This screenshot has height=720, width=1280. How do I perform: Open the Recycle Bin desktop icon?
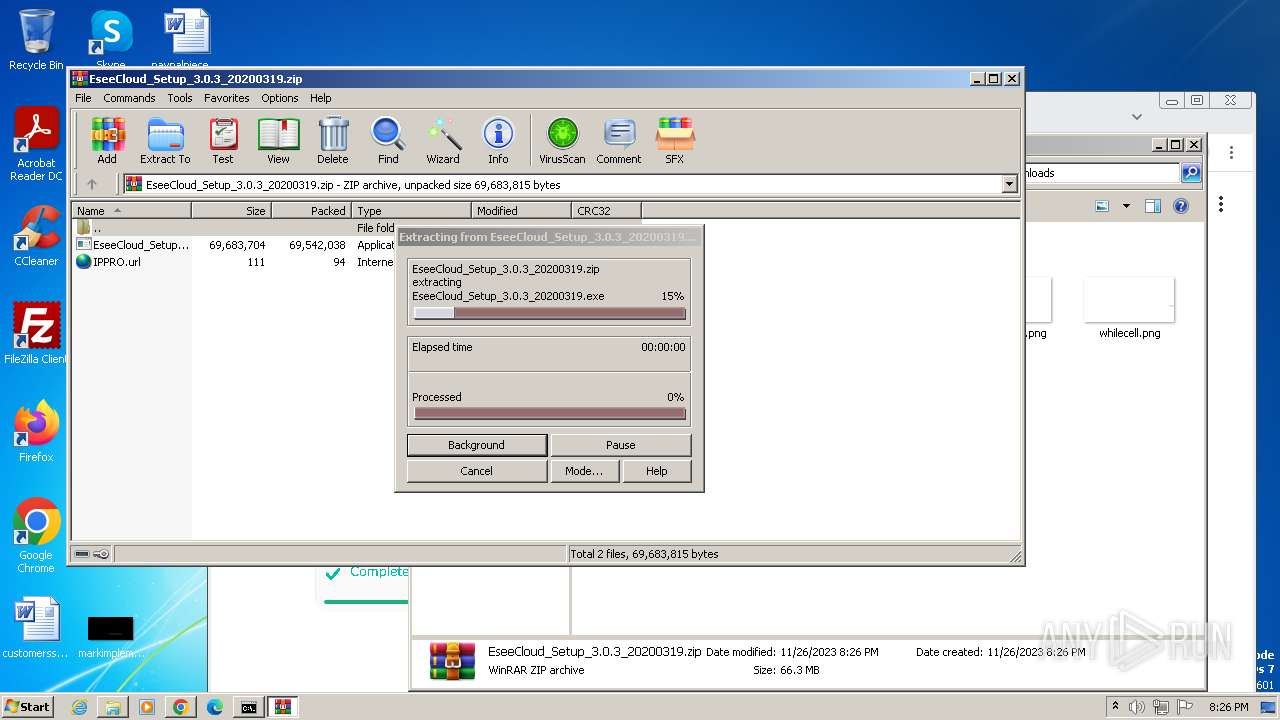pyautogui.click(x=36, y=40)
